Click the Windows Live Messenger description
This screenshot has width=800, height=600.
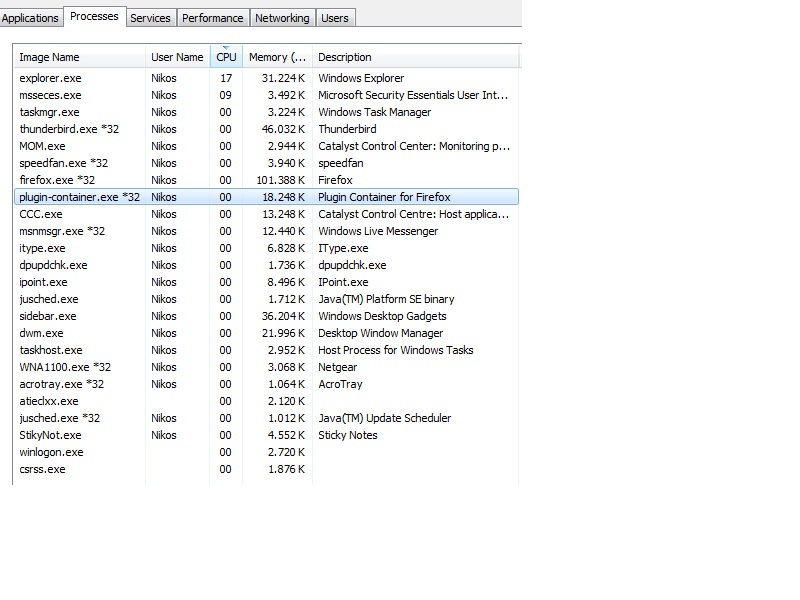(378, 231)
